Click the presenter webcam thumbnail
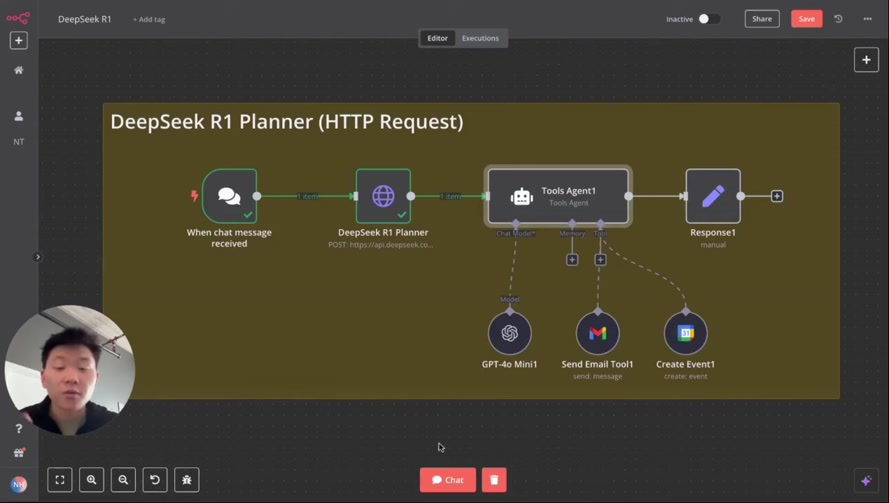The image size is (889, 503). tap(70, 370)
